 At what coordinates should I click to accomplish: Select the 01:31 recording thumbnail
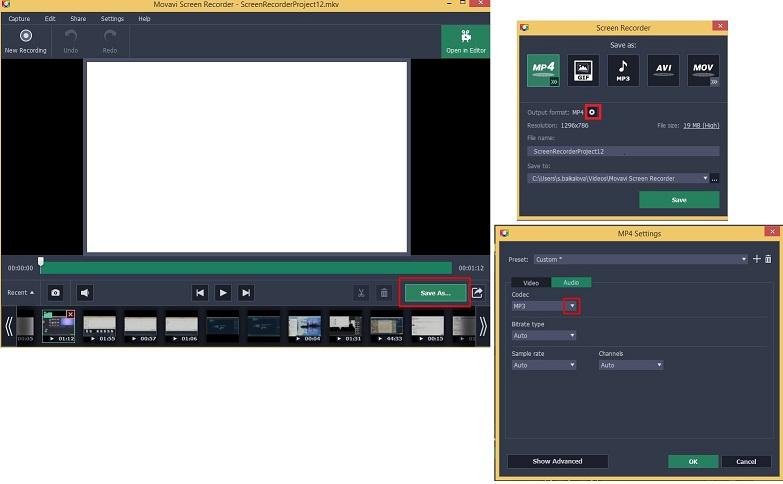point(346,328)
